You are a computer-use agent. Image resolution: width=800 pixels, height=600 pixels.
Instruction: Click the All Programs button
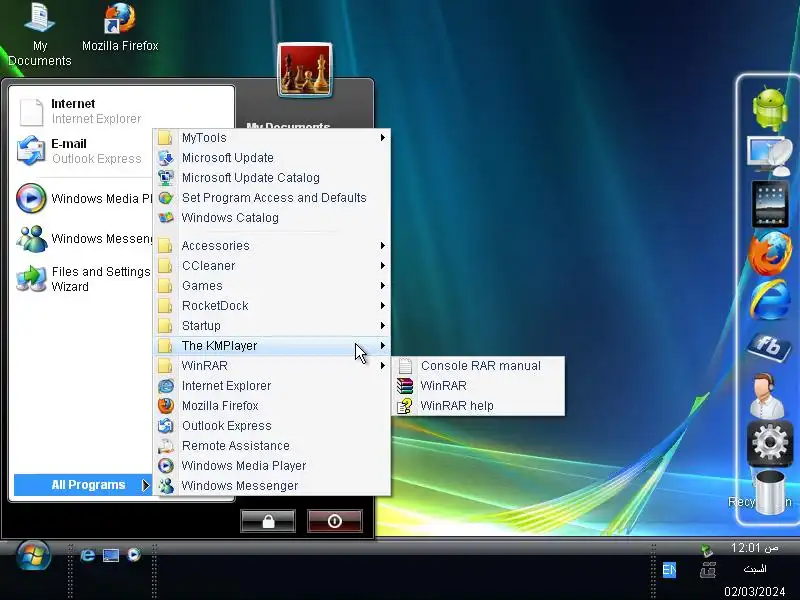(x=83, y=485)
